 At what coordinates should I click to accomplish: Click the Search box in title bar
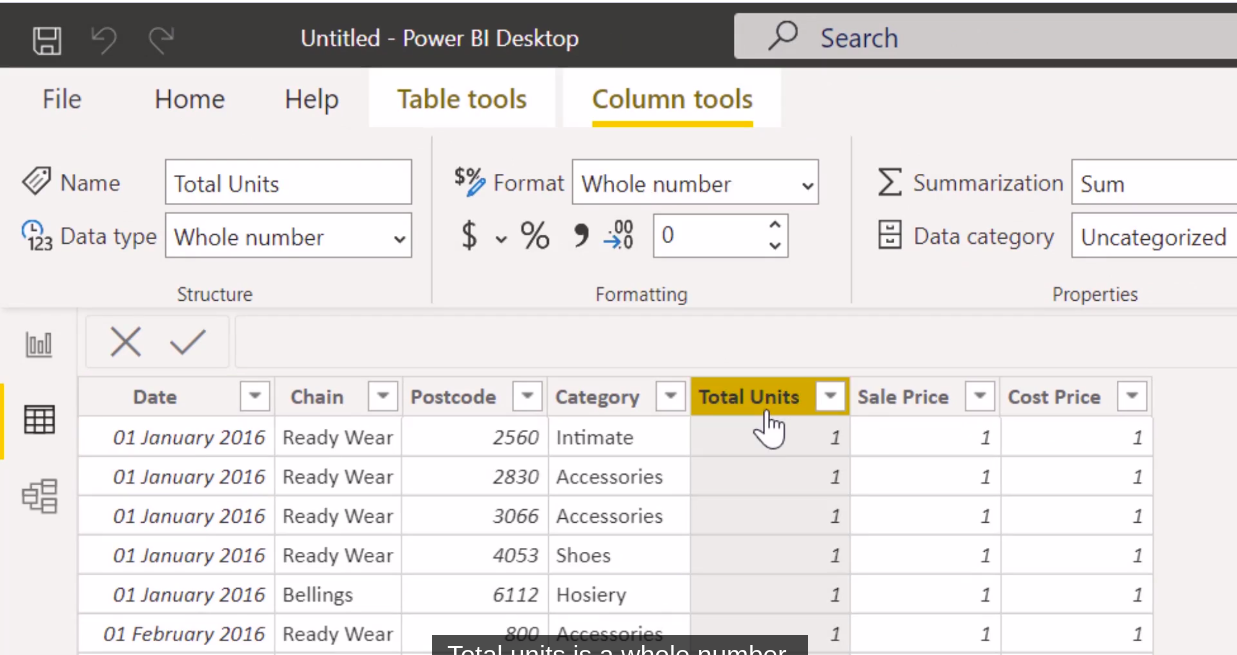(985, 38)
